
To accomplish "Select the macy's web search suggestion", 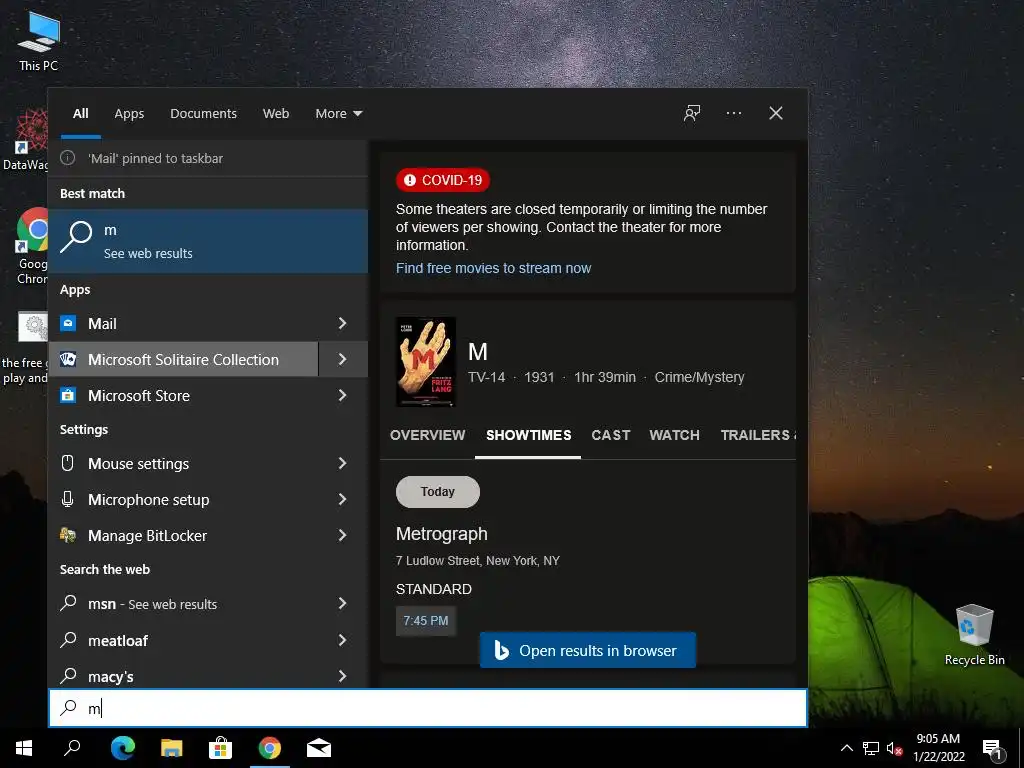I will [x=184, y=675].
